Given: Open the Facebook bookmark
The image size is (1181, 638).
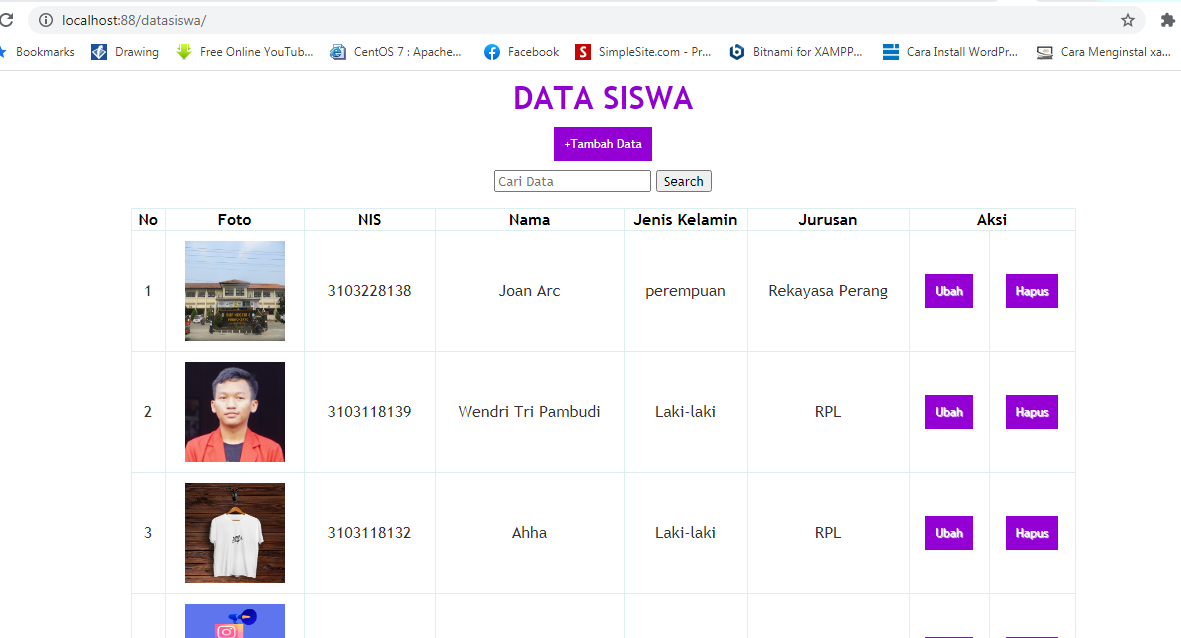Looking at the screenshot, I should coord(522,52).
